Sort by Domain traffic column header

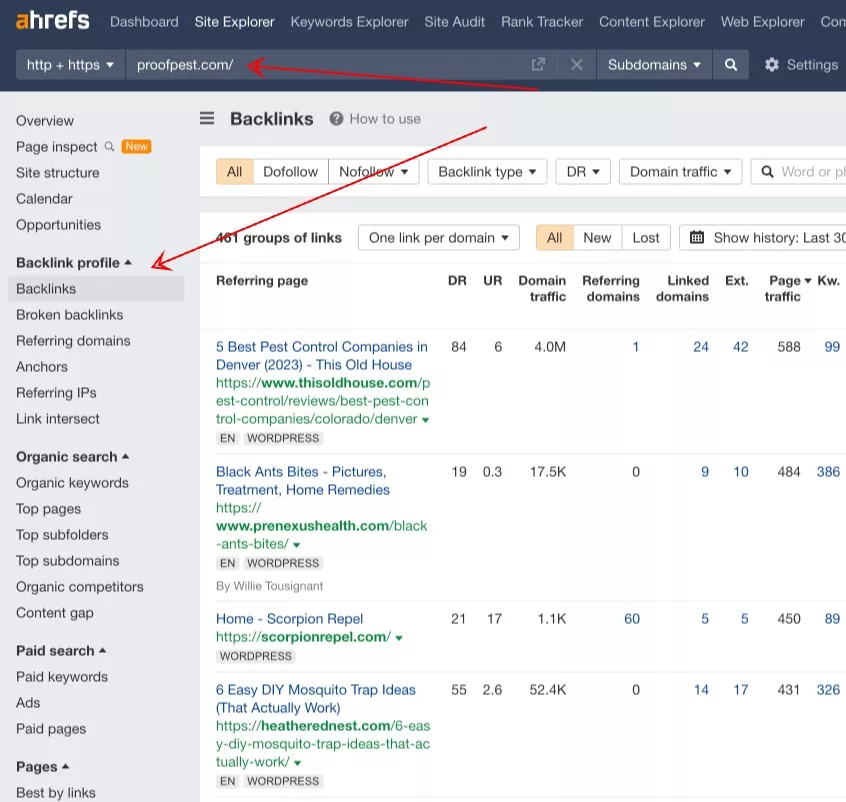click(x=542, y=288)
